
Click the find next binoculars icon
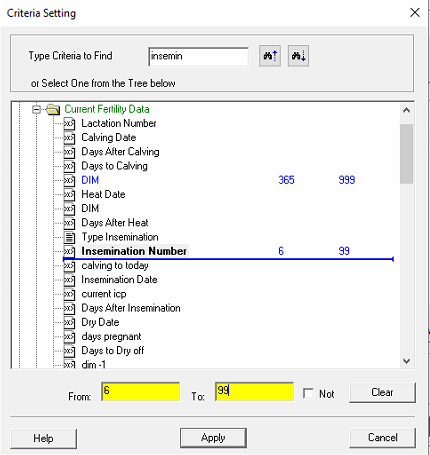[298, 56]
